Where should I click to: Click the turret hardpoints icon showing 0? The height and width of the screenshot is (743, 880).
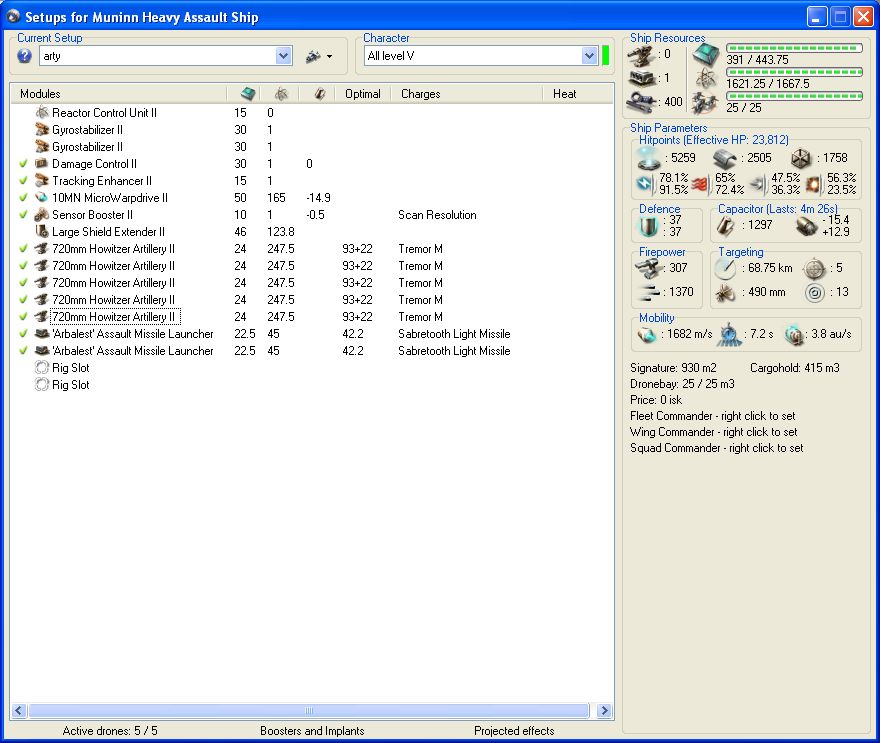pos(641,54)
